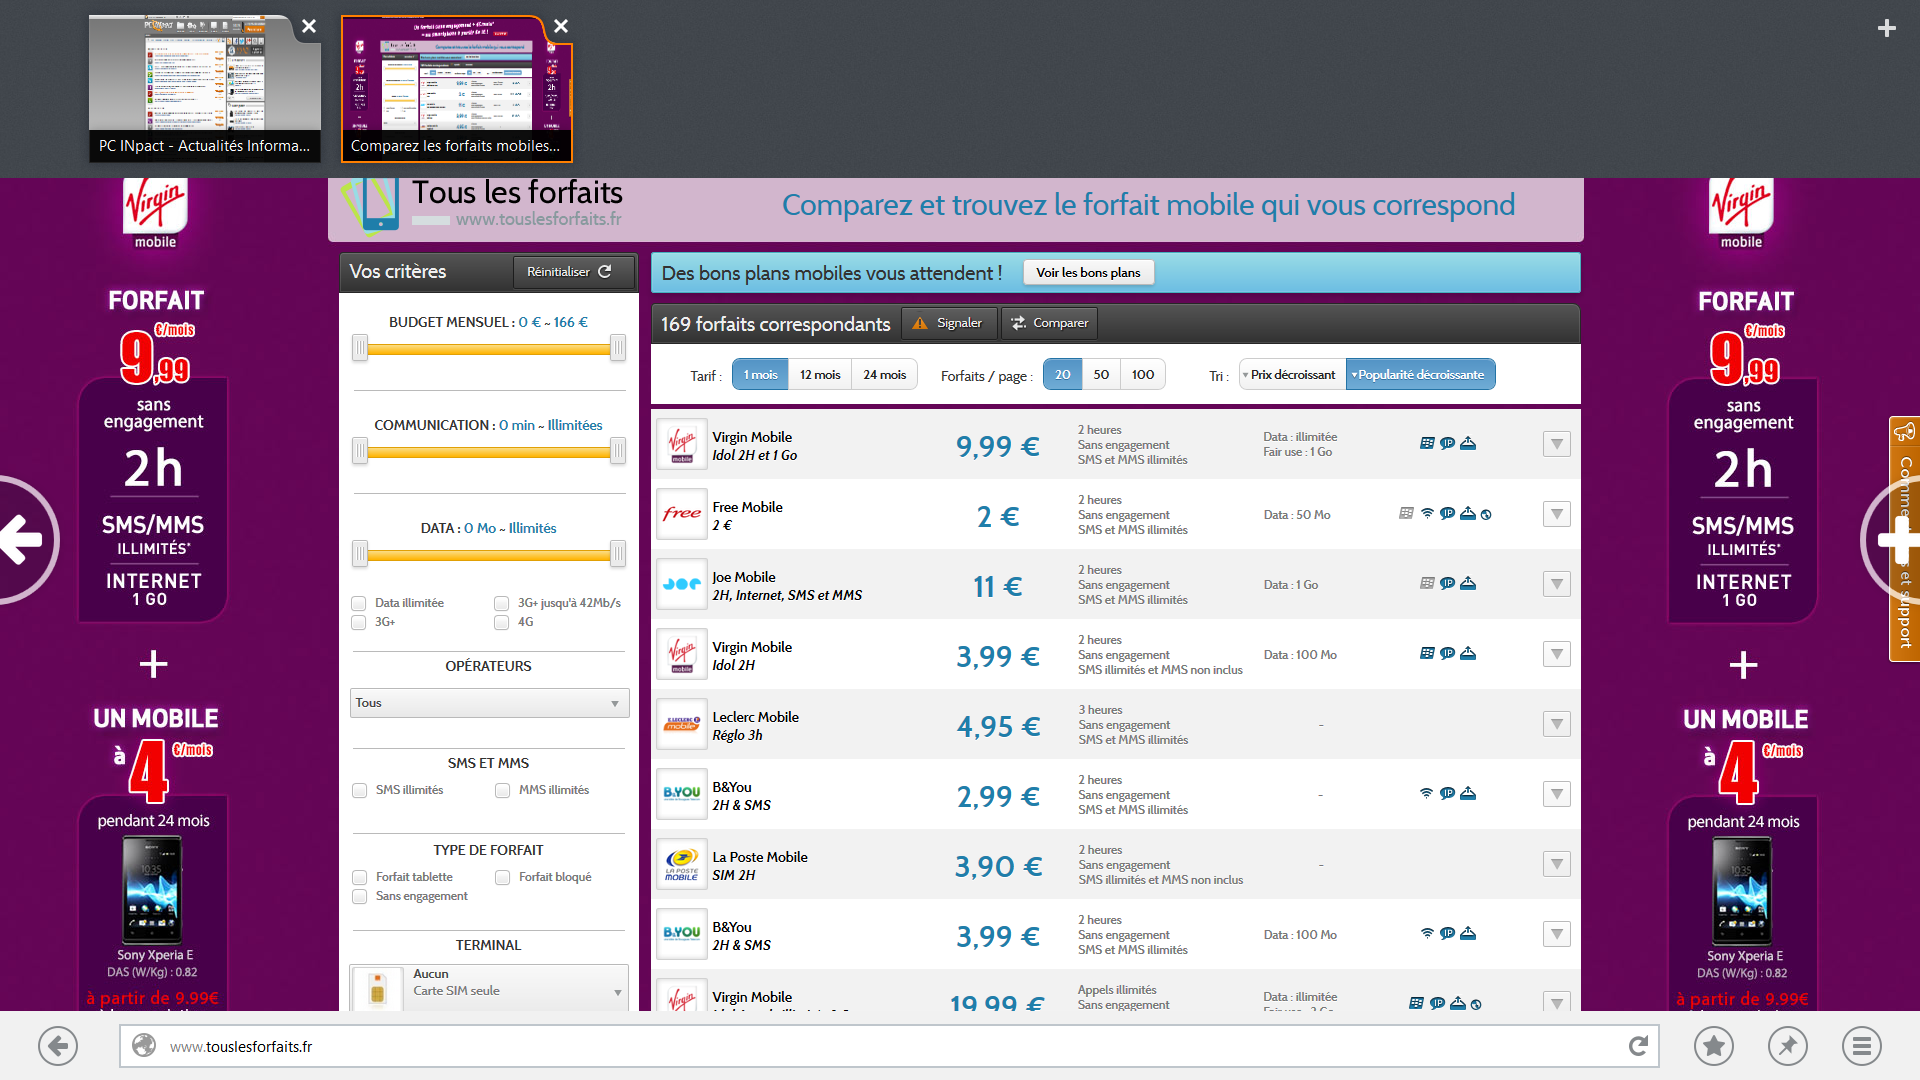
Task: Click the Free Mobile logo icon
Action: (x=682, y=514)
